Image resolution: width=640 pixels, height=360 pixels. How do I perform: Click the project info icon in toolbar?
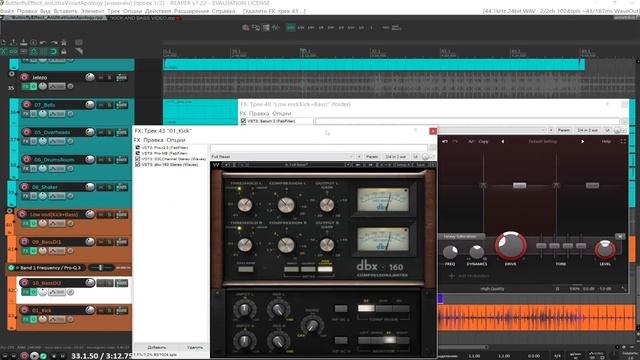pyautogui.click(x=33, y=42)
